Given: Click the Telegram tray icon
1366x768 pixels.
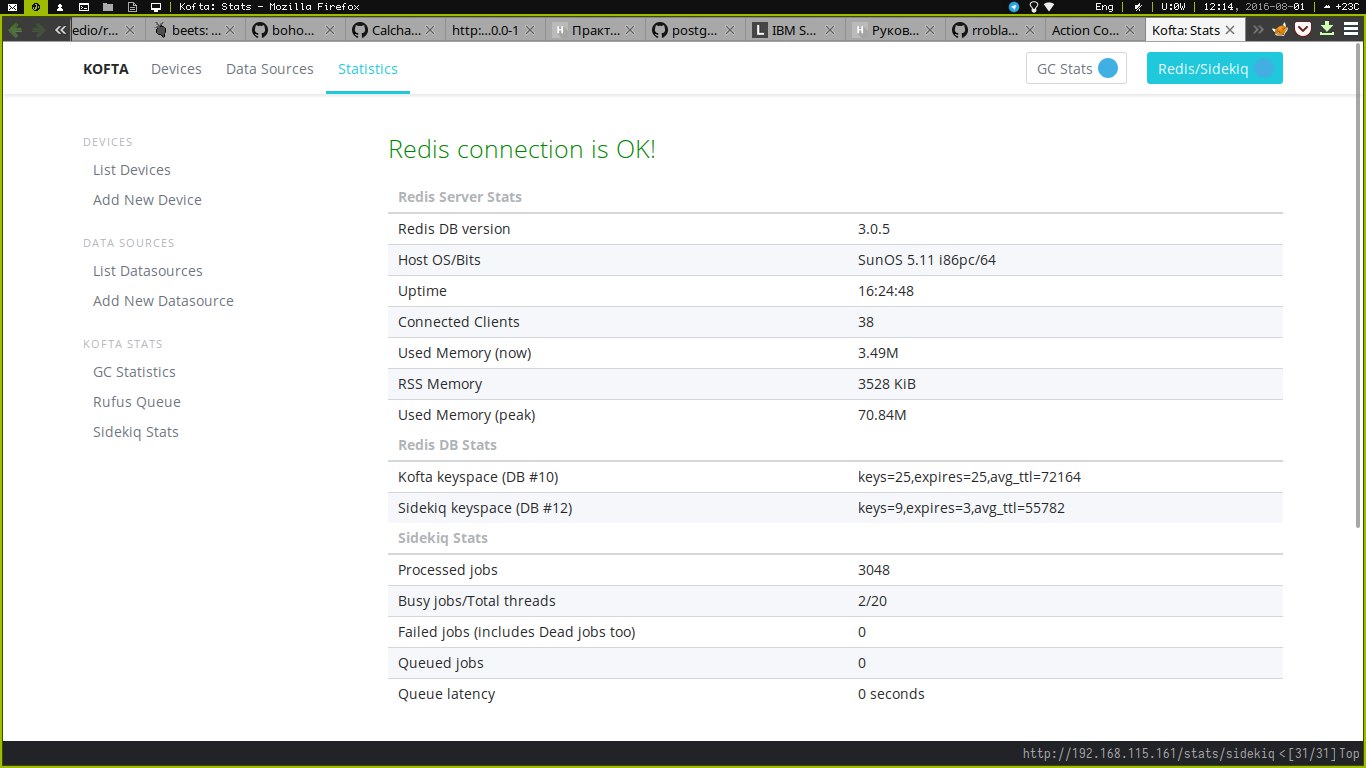Looking at the screenshot, I should (1014, 7).
